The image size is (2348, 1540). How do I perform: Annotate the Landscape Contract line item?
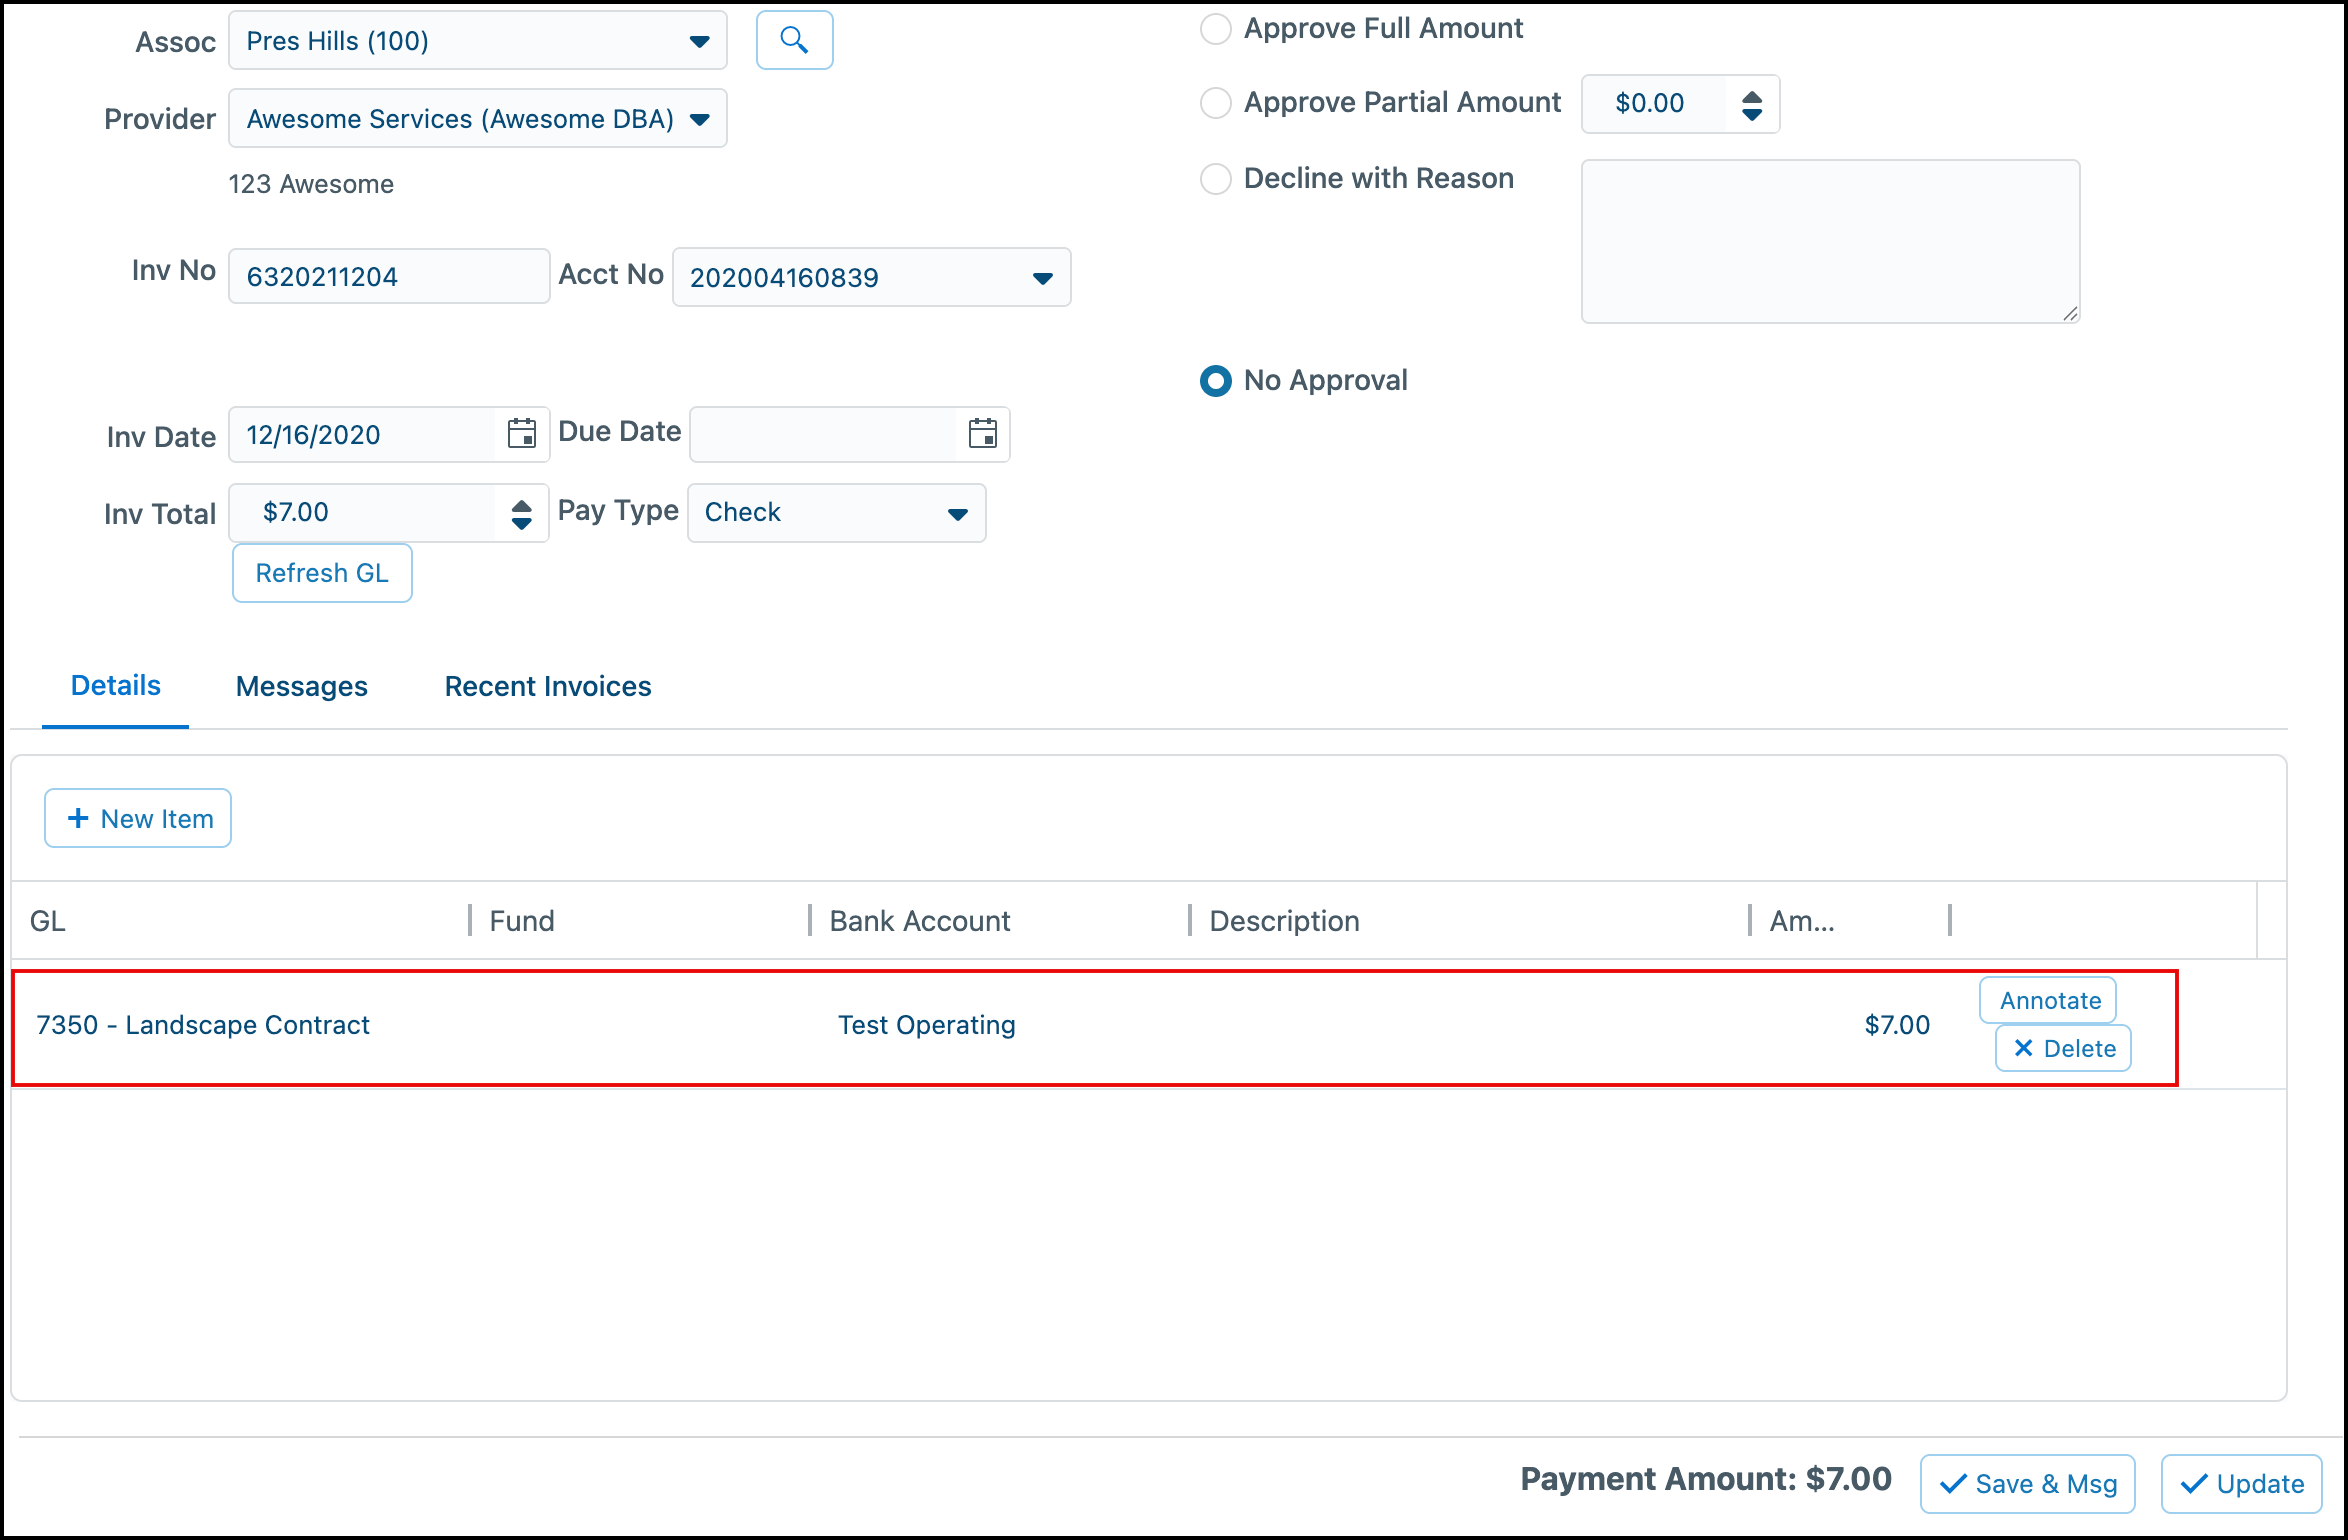(x=2049, y=1000)
